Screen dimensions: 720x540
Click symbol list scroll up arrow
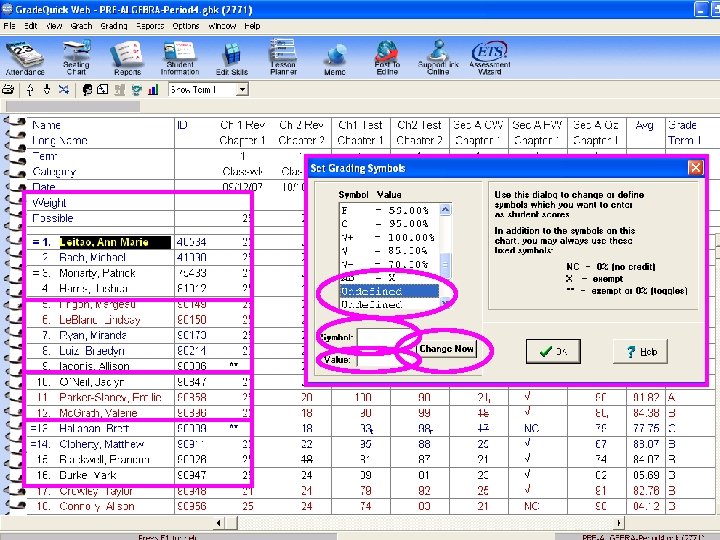click(x=445, y=210)
